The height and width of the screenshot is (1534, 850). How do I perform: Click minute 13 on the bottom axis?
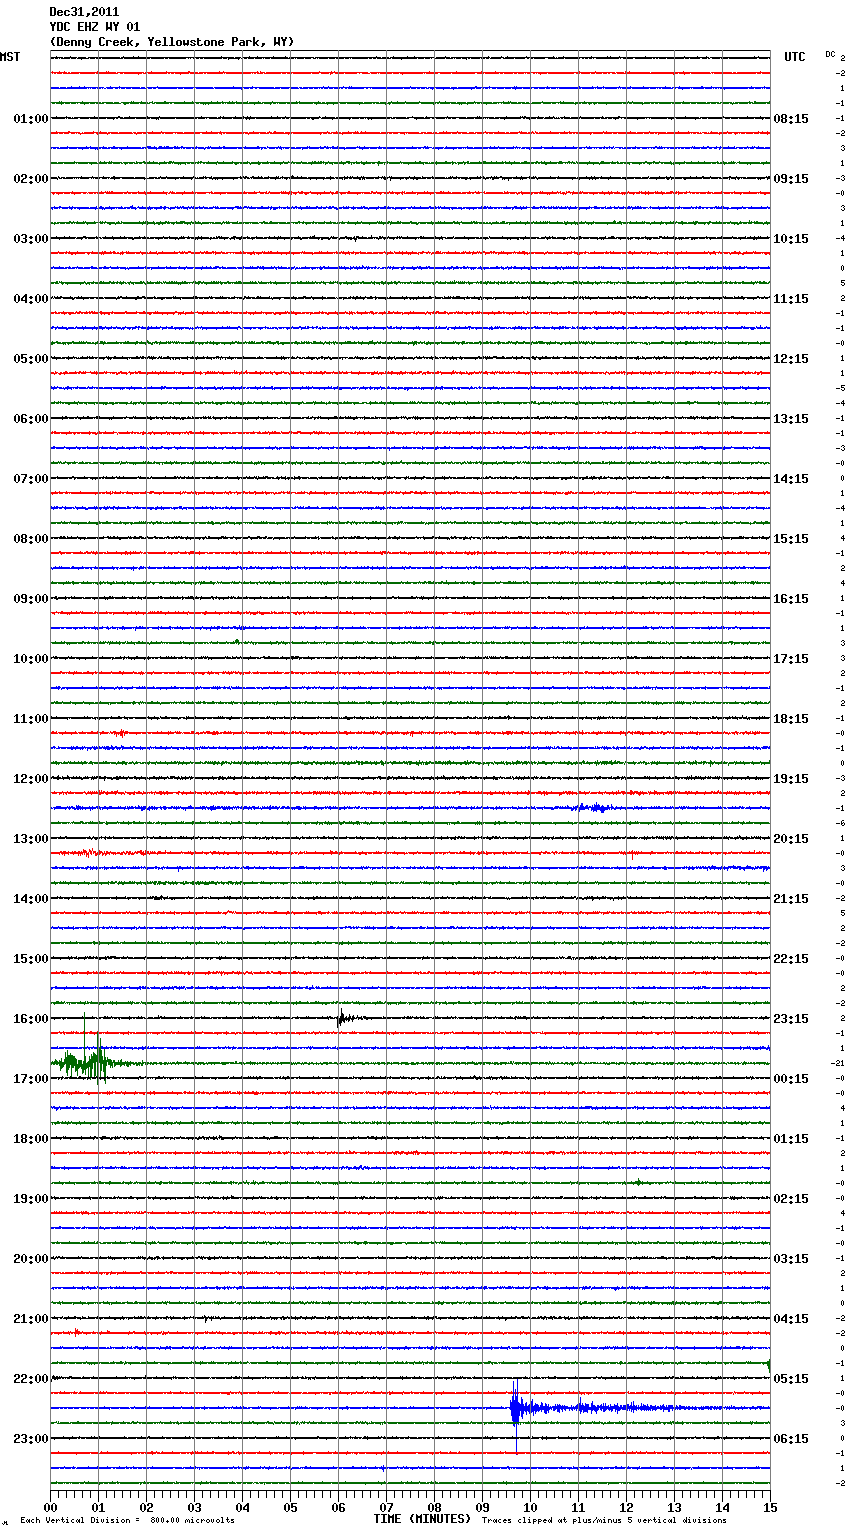pyautogui.click(x=674, y=1507)
